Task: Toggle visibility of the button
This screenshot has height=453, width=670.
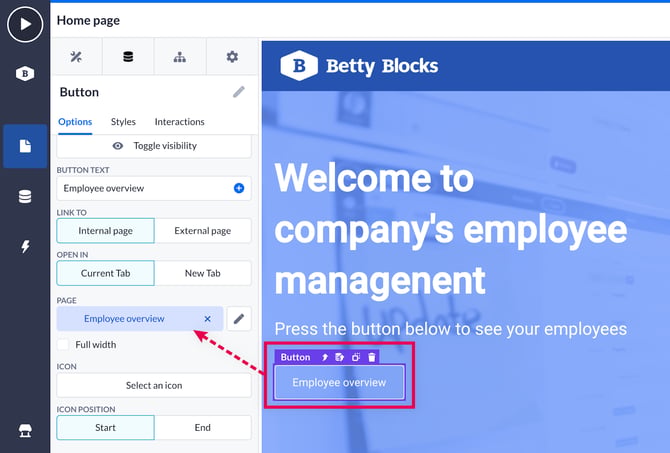Action: [x=154, y=146]
